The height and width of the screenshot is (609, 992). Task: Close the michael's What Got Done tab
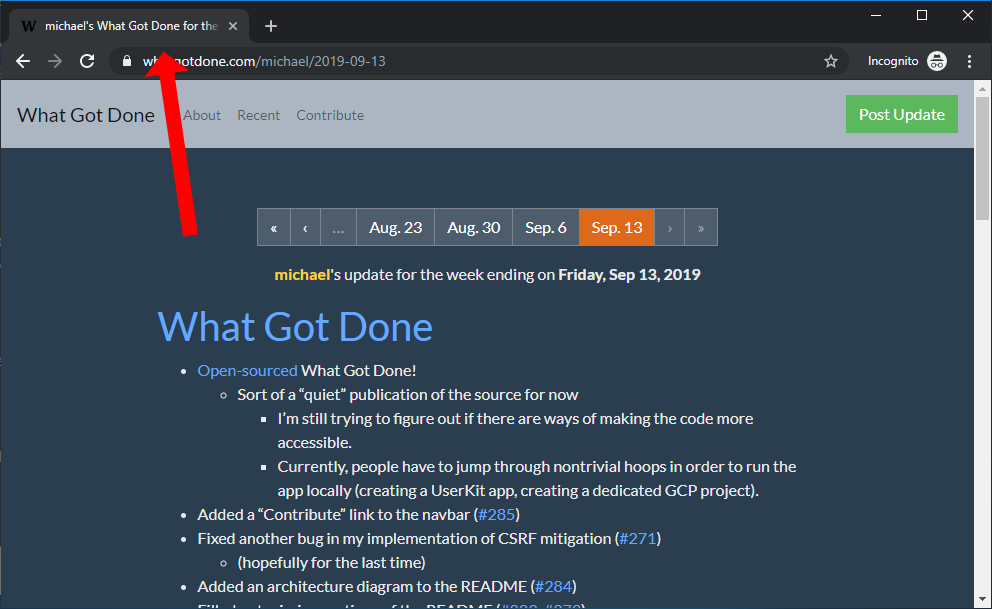coord(233,26)
